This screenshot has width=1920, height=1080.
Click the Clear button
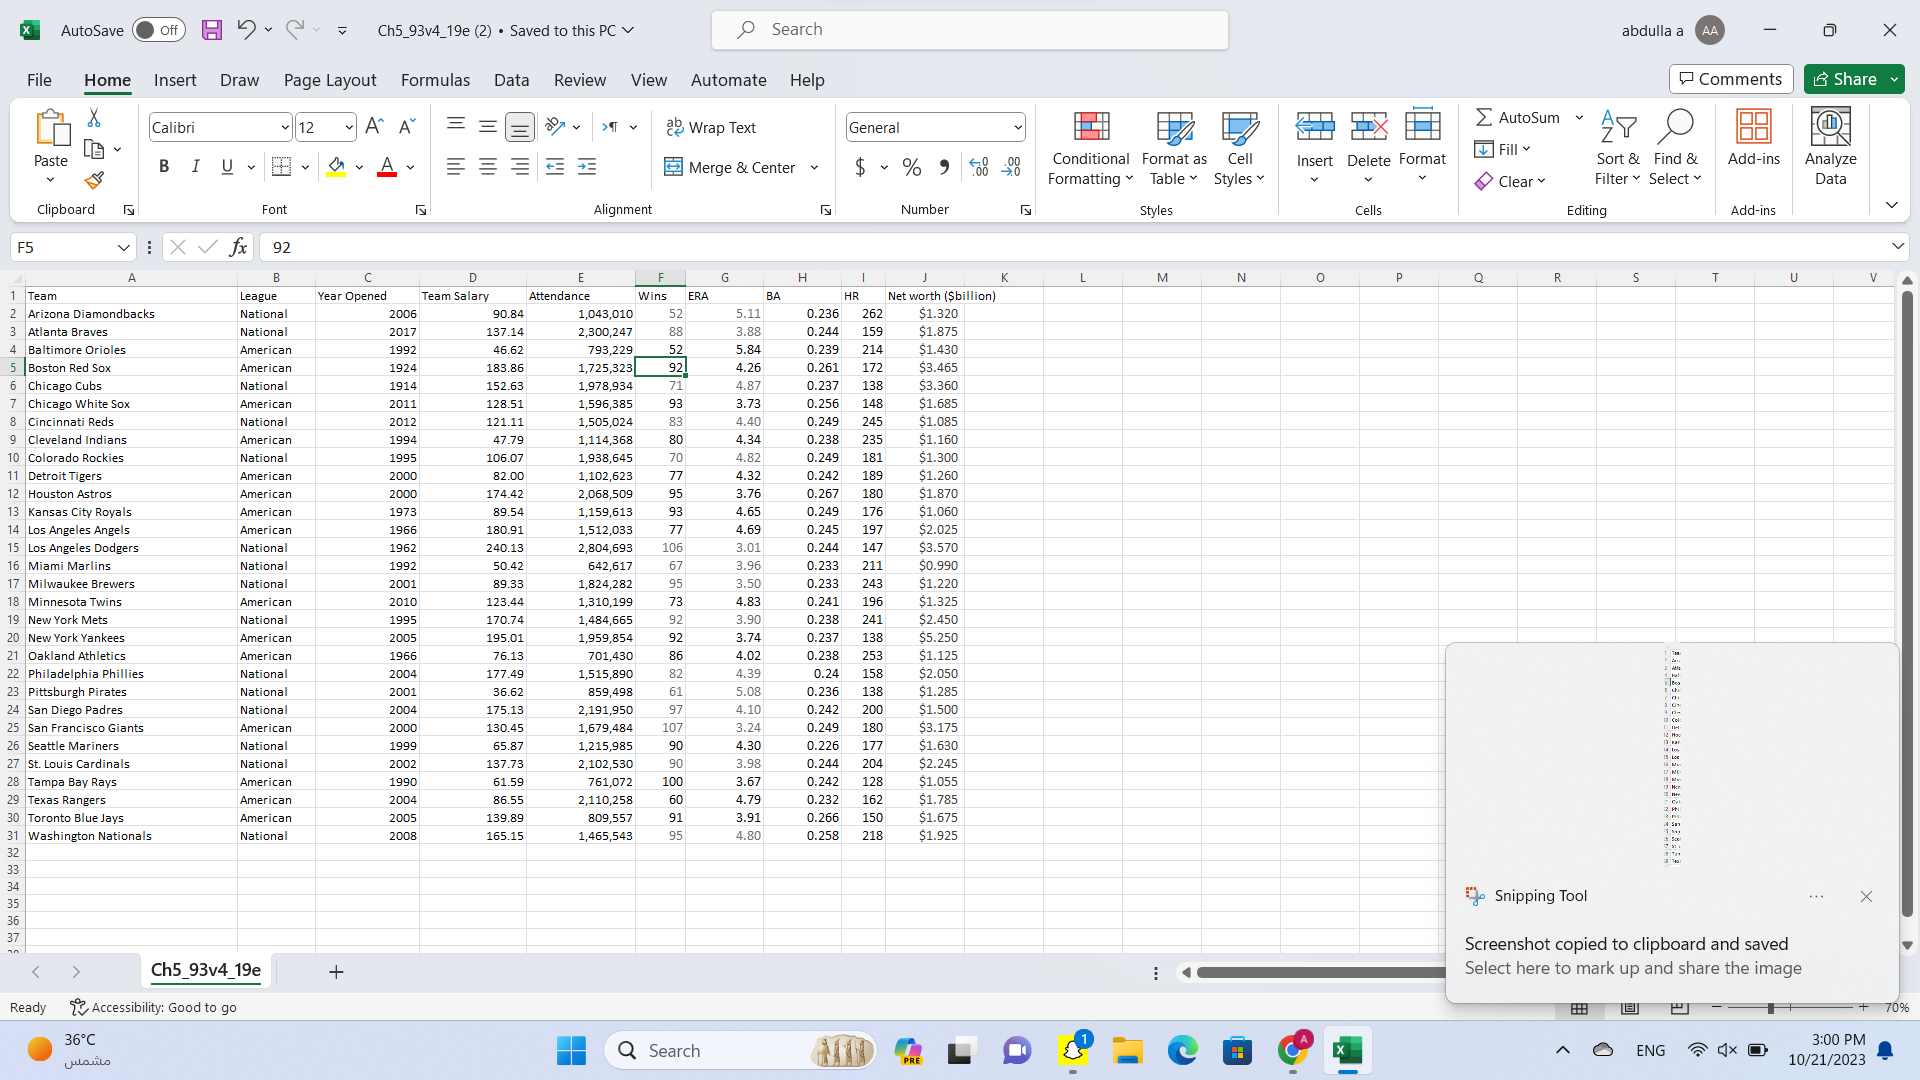click(x=1510, y=181)
